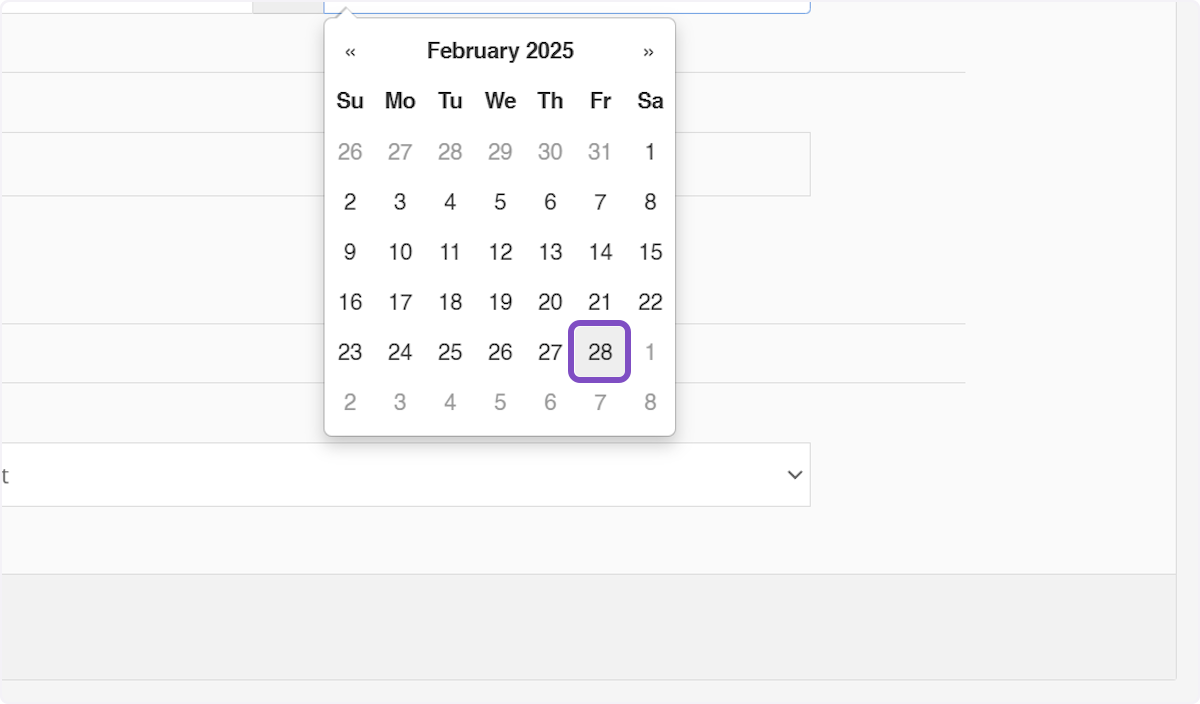This screenshot has width=1200, height=704.
Task: Pick February 14 on the calendar
Action: pyautogui.click(x=600, y=252)
